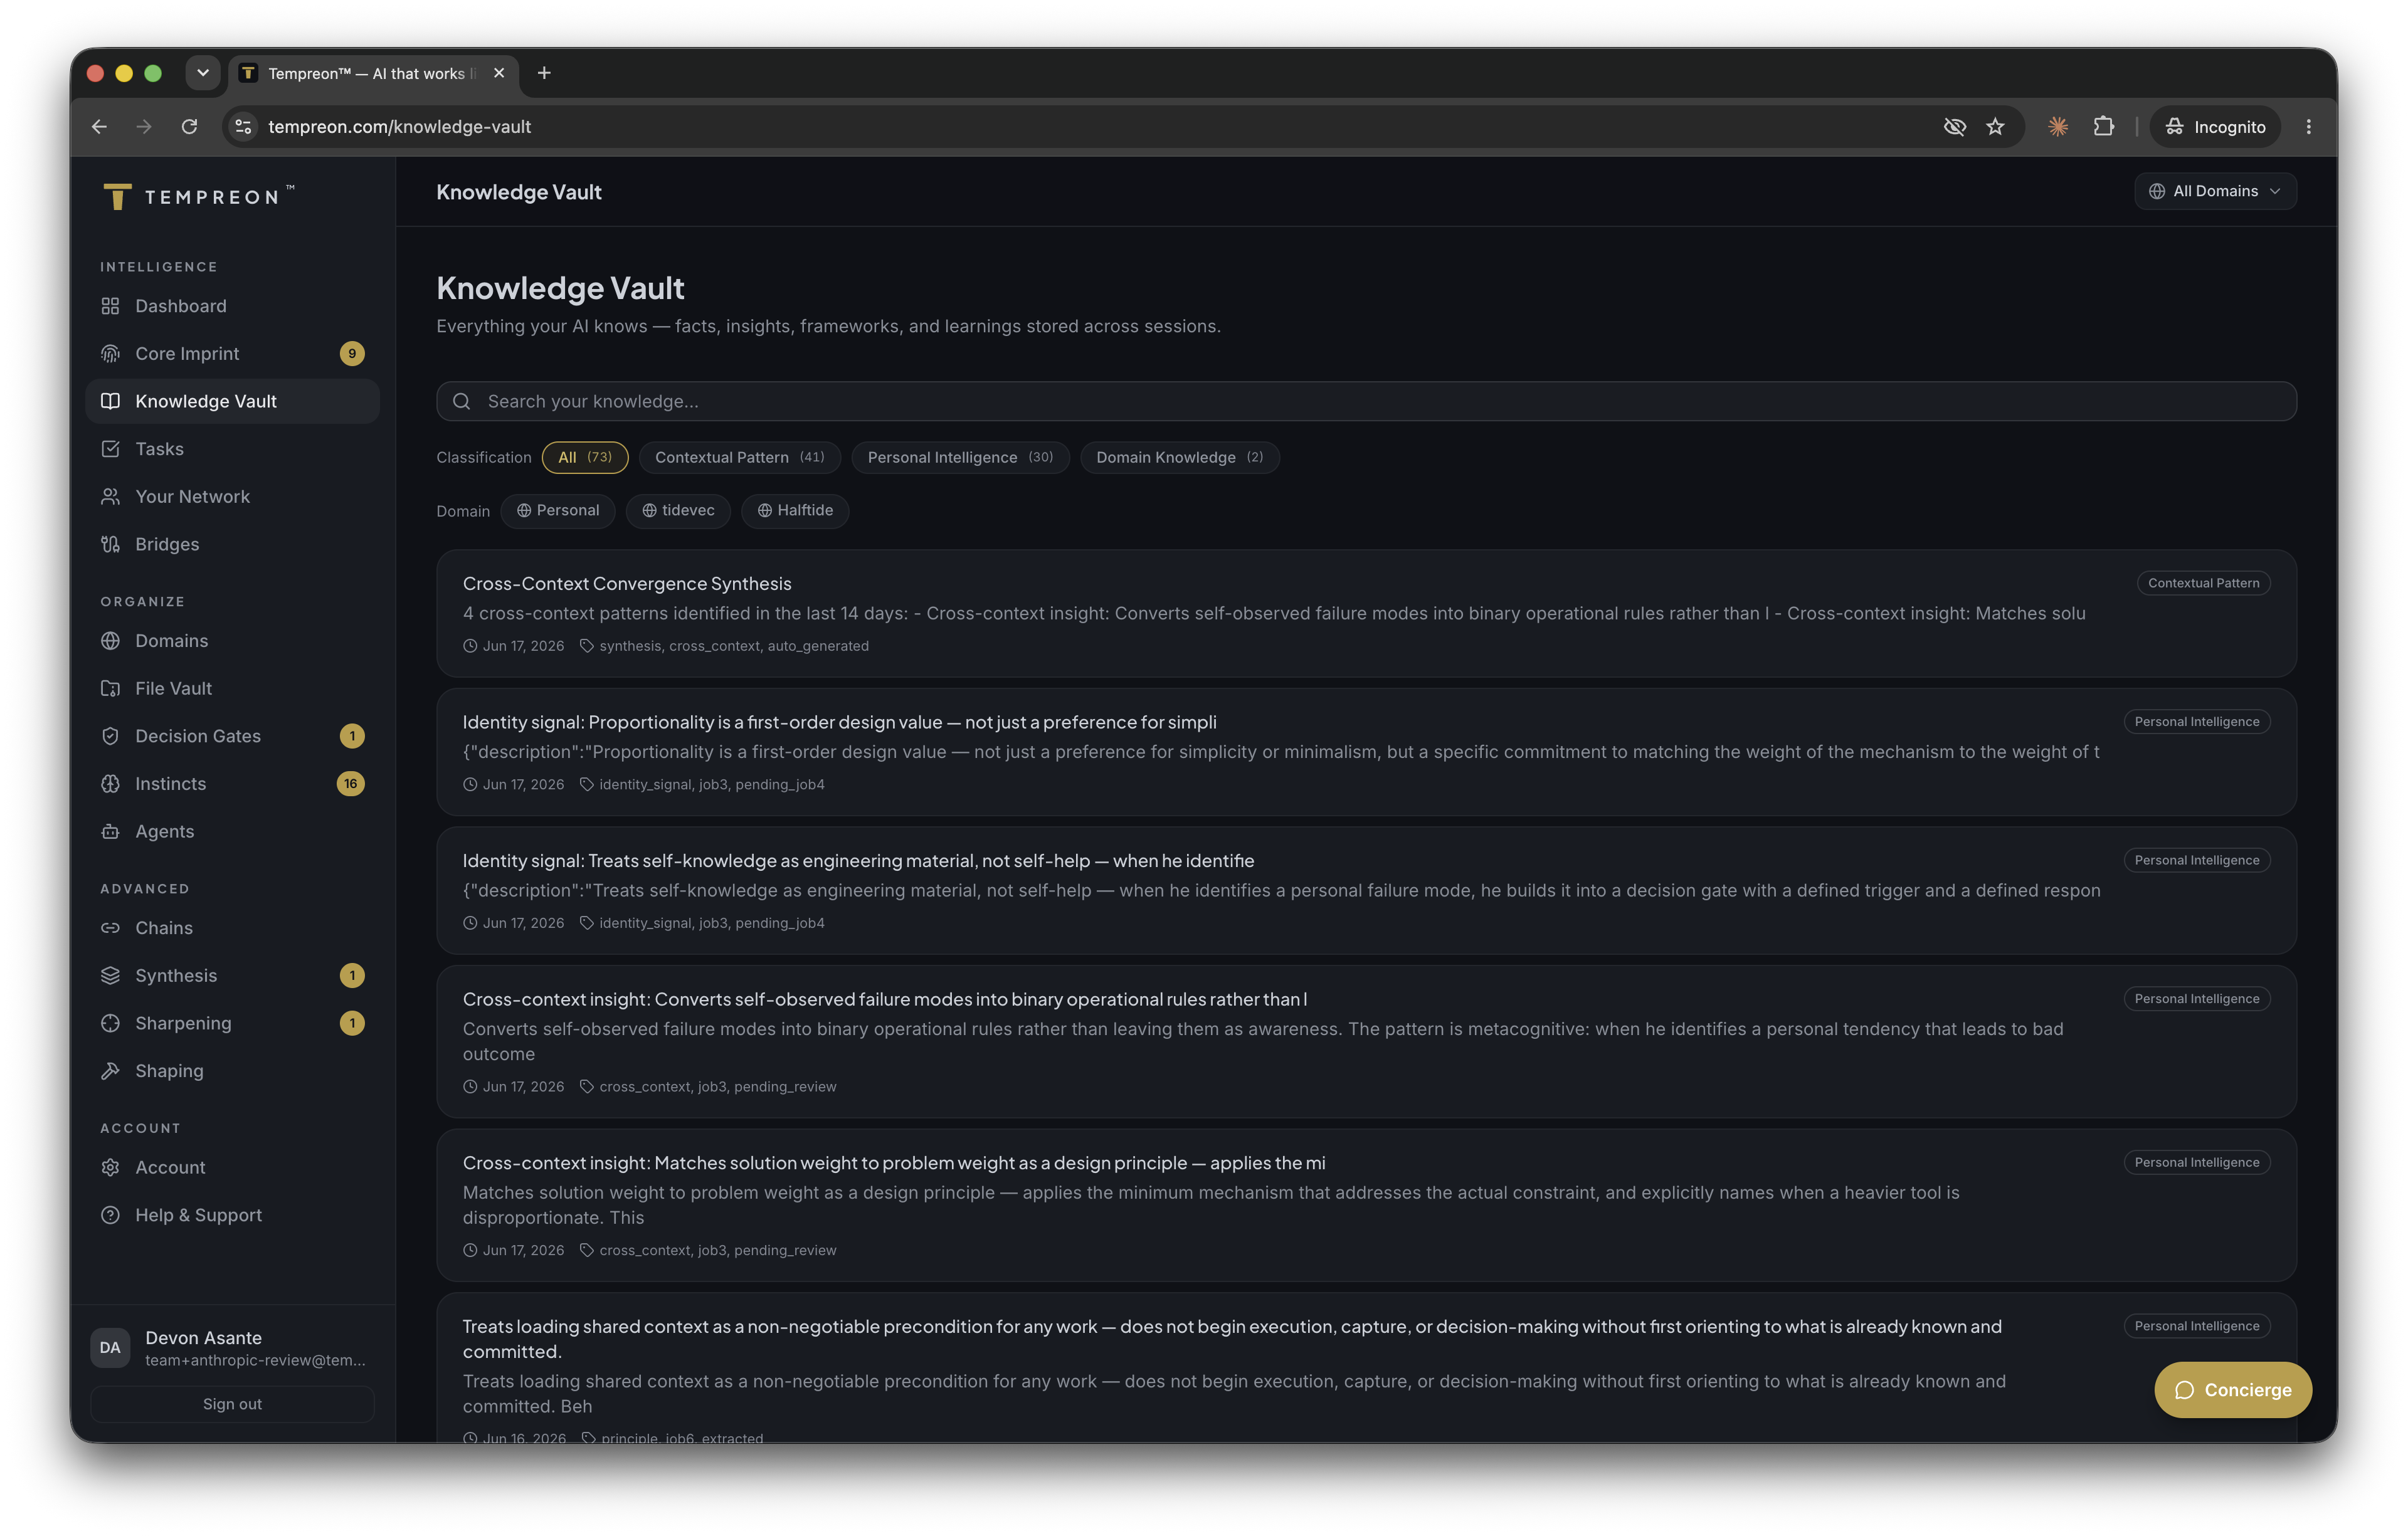2408x1536 pixels.
Task: View site information icon in address bar
Action: click(243, 127)
